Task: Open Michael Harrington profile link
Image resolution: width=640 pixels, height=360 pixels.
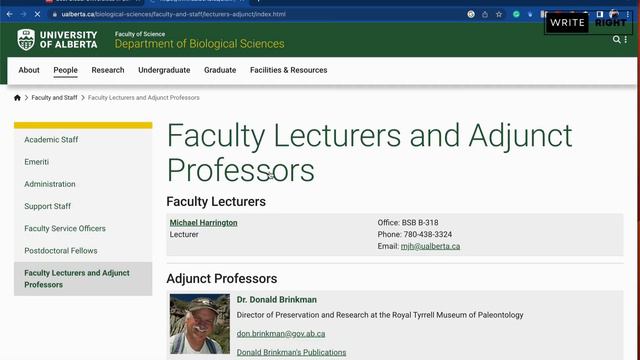Action: [x=203, y=223]
